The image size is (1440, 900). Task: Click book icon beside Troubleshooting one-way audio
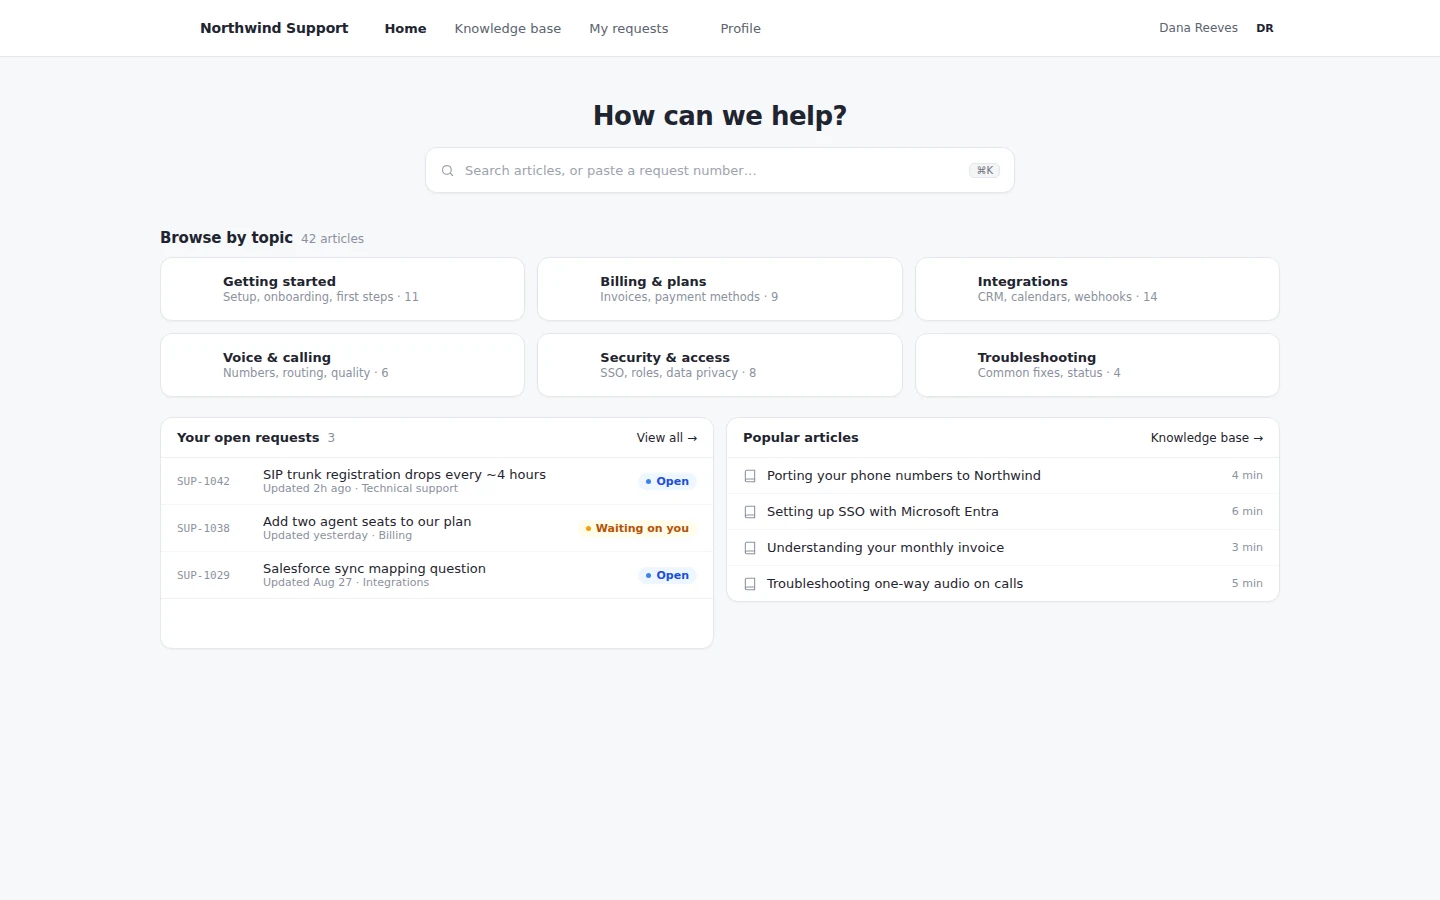(x=750, y=584)
